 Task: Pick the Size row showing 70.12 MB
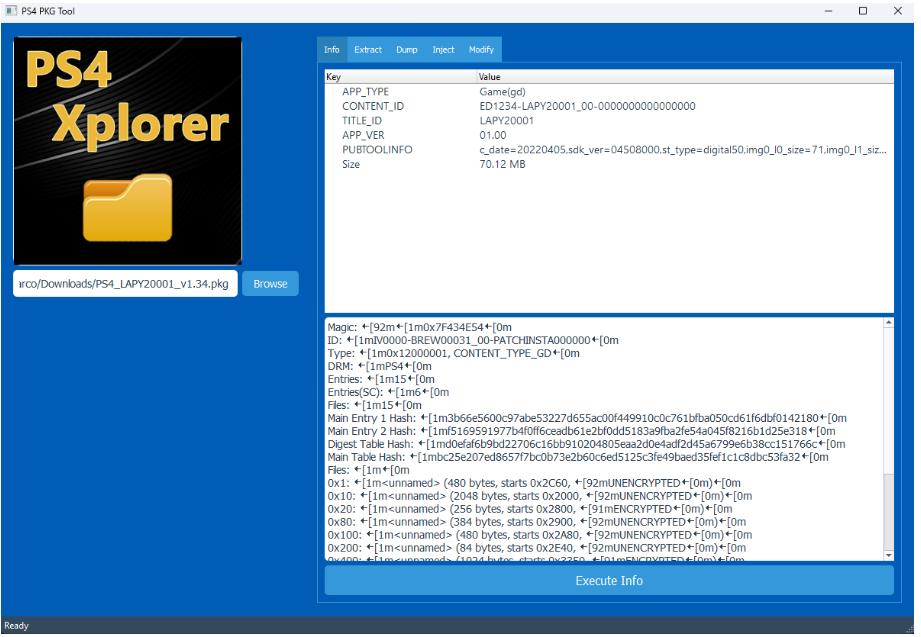(351, 165)
